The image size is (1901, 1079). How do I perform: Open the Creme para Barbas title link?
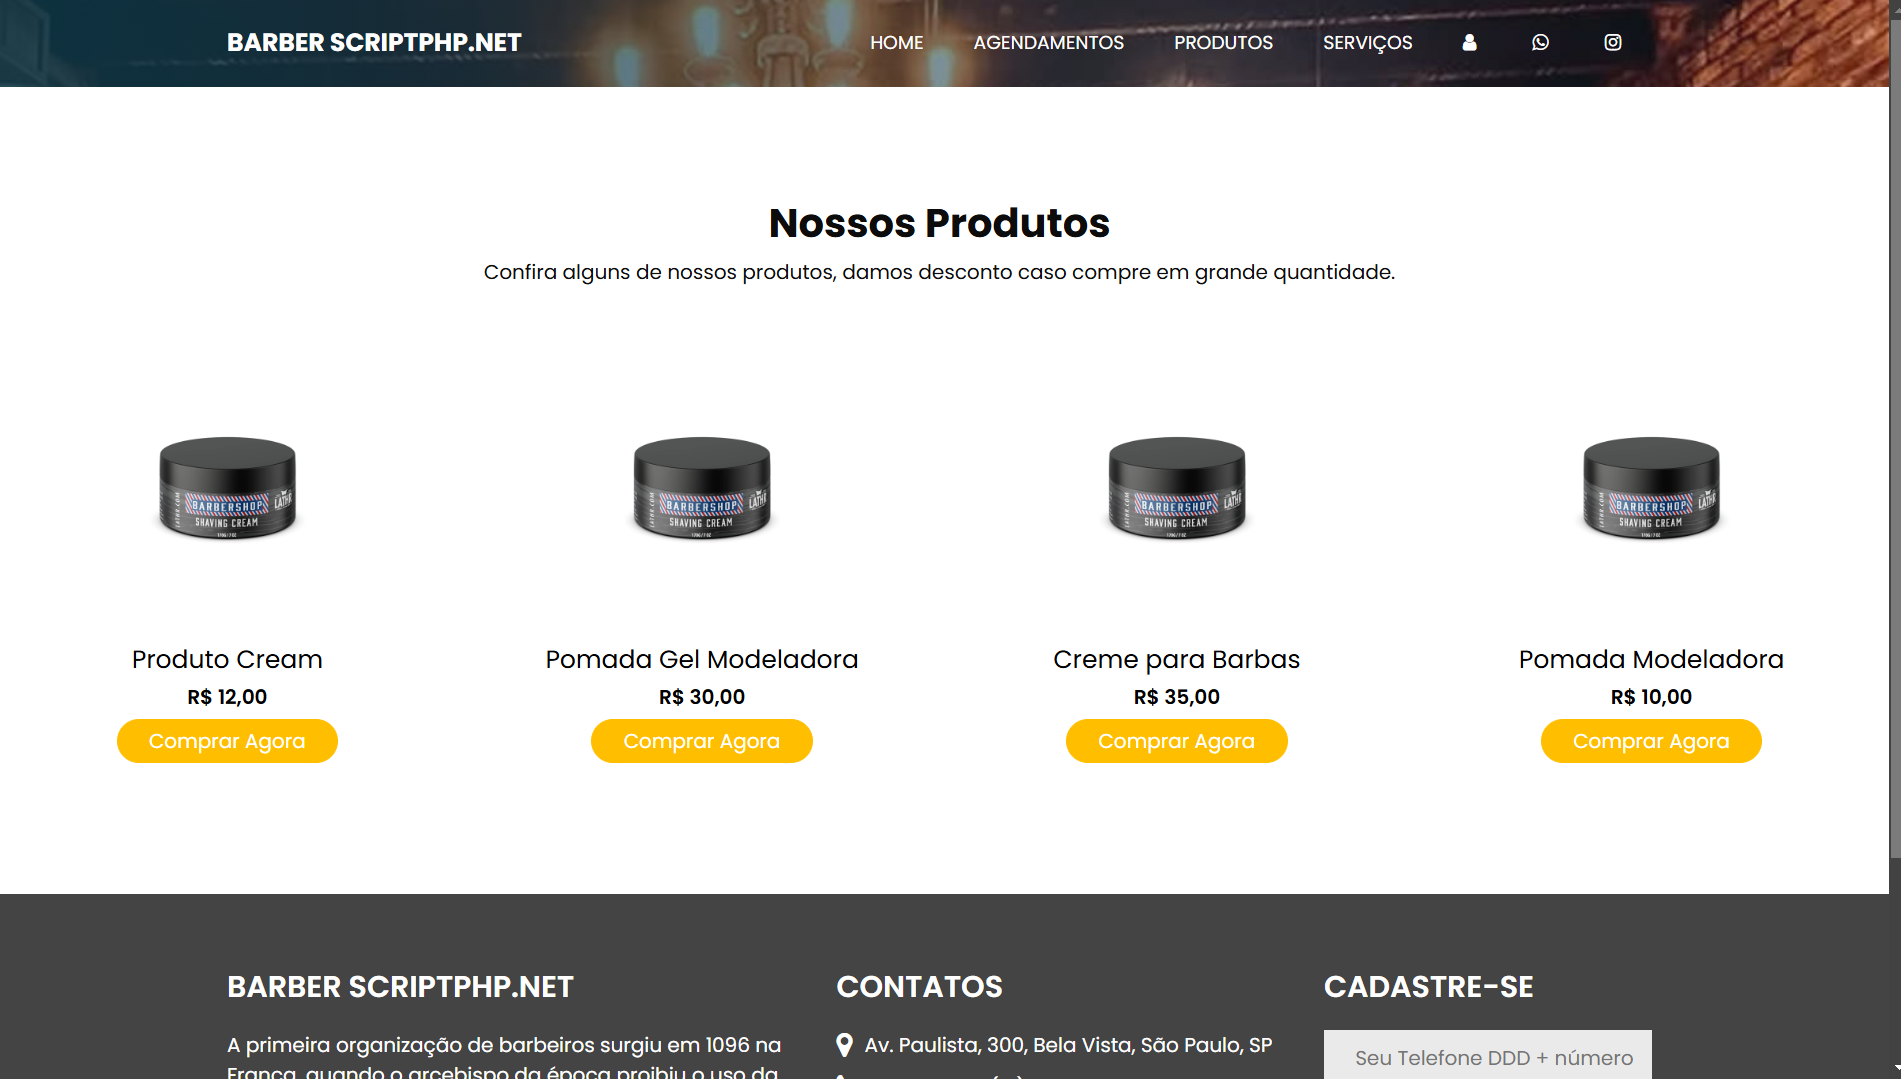pyautogui.click(x=1177, y=660)
